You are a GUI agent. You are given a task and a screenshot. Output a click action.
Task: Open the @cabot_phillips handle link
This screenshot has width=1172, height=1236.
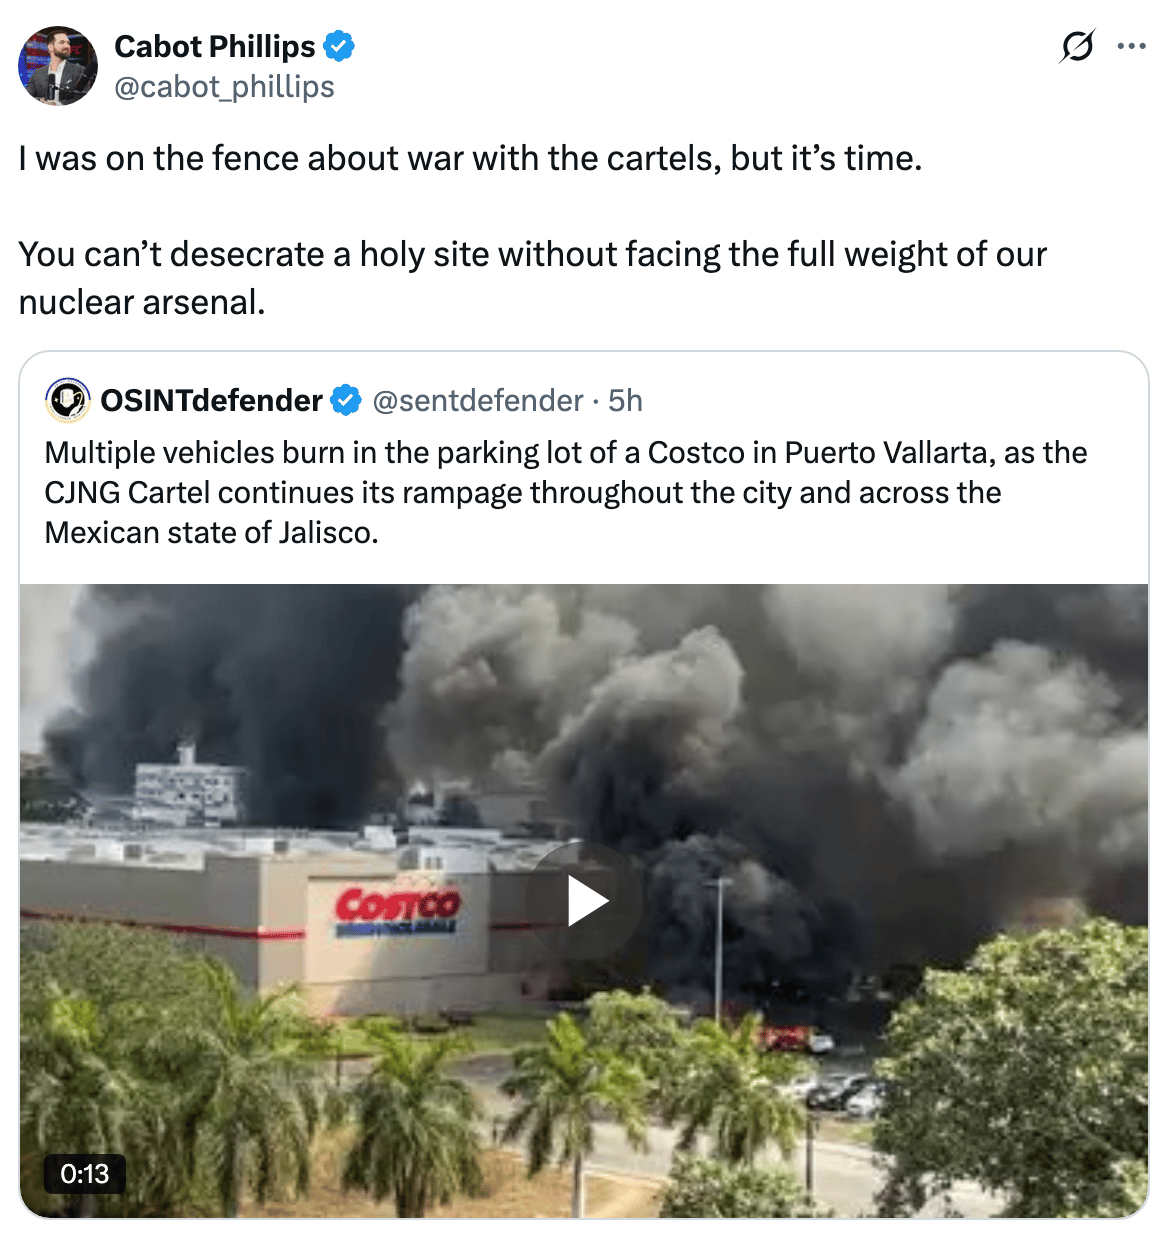(x=224, y=87)
